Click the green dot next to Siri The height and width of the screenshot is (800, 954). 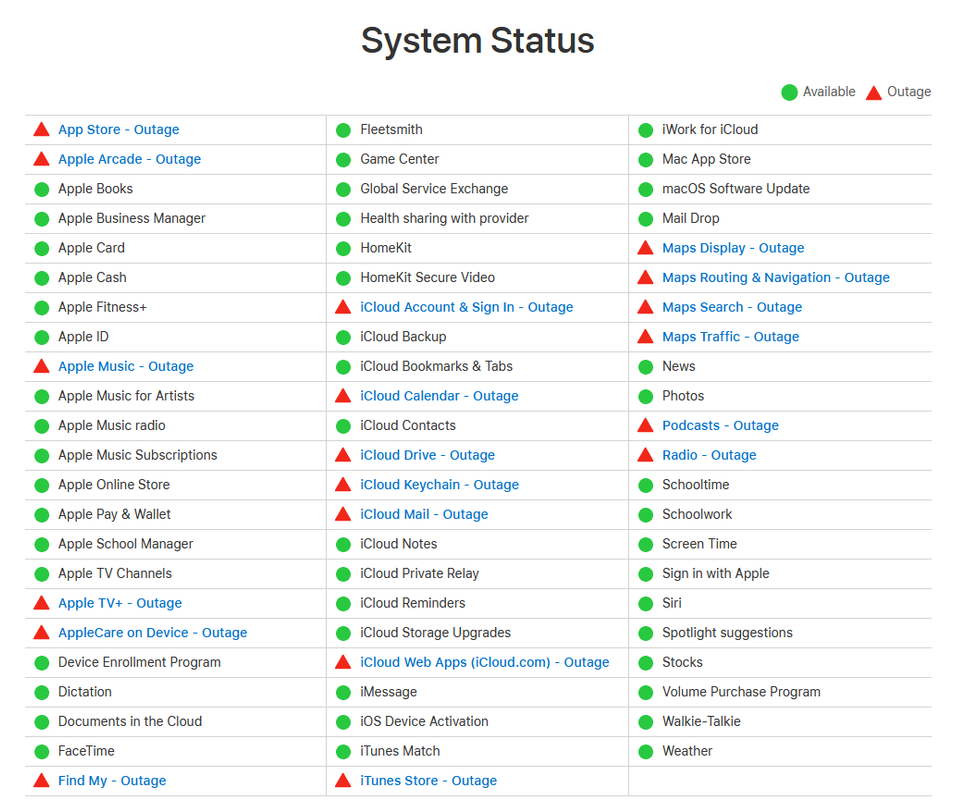(x=646, y=603)
